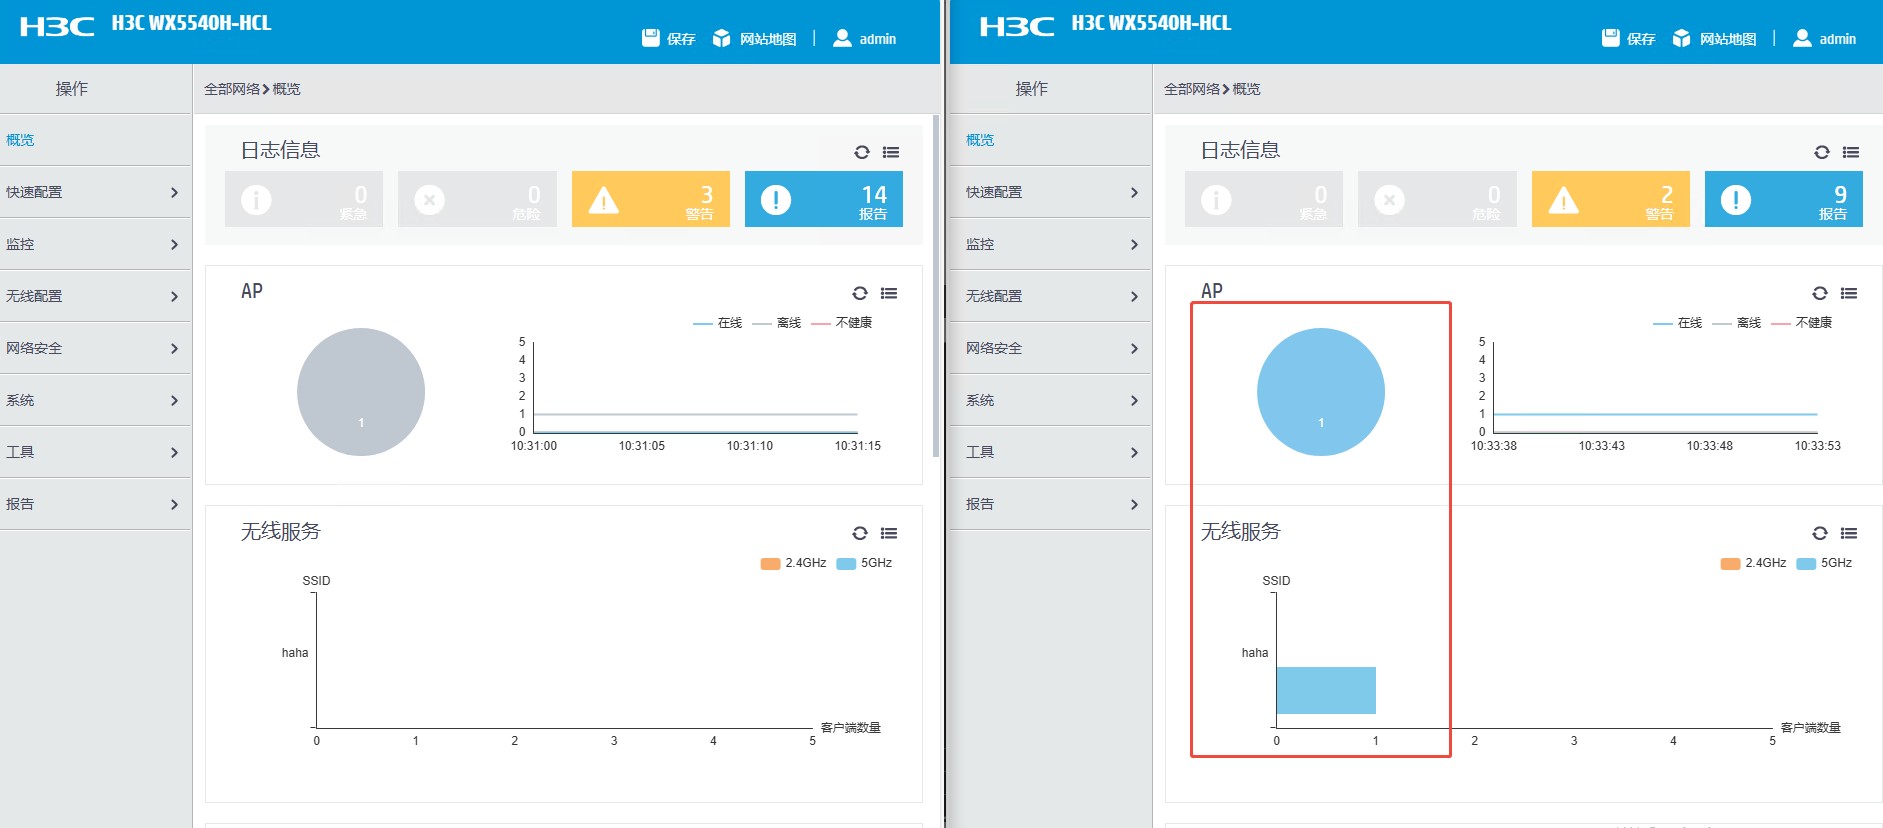Click 全部网络 breadcrumb in the left window
This screenshot has width=1883, height=828.
point(232,89)
